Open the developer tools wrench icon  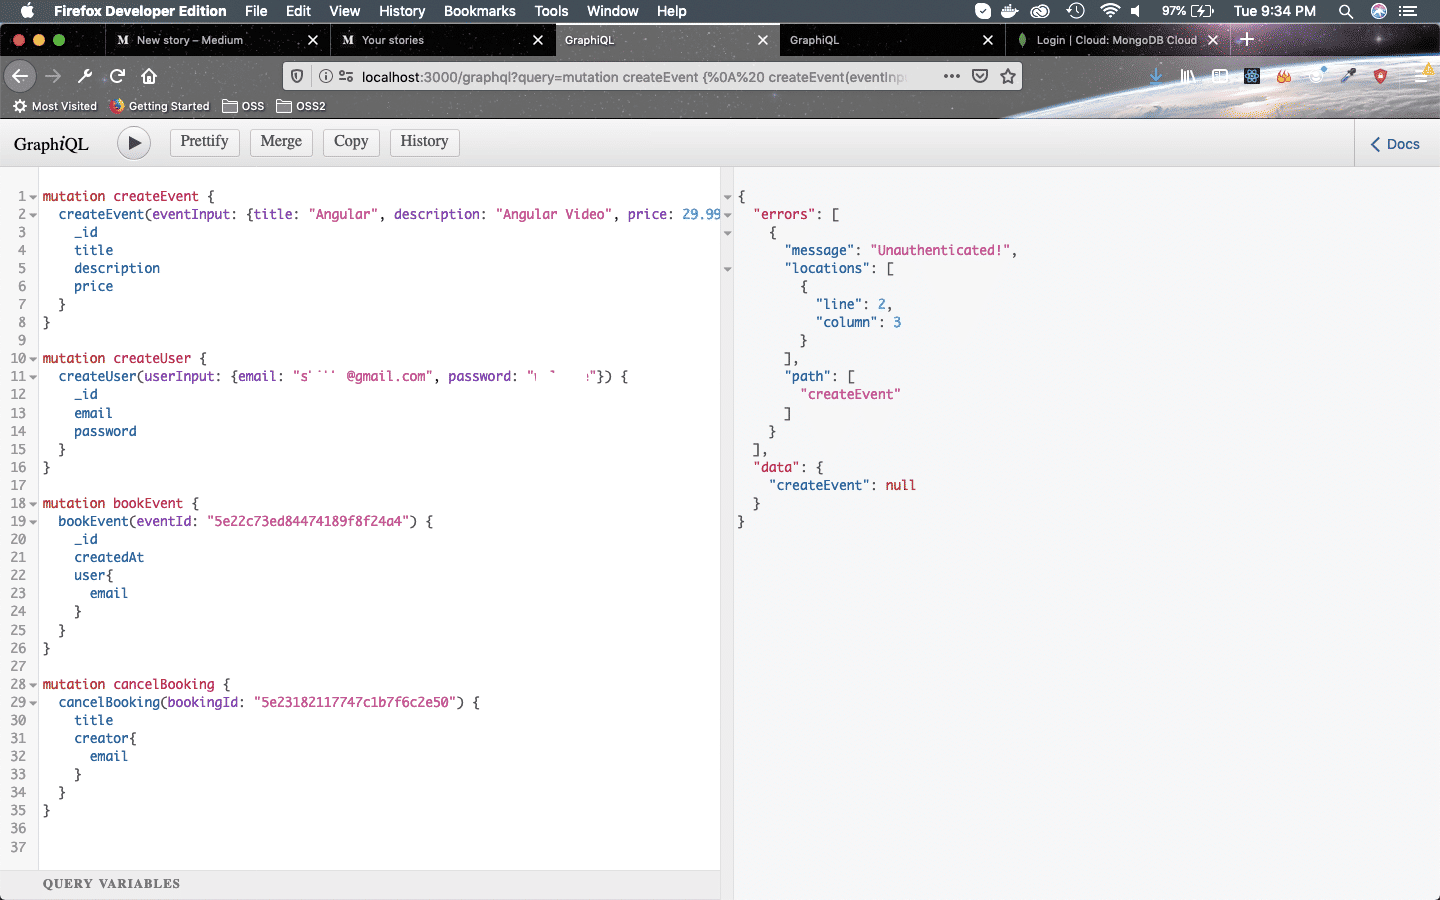click(x=85, y=76)
